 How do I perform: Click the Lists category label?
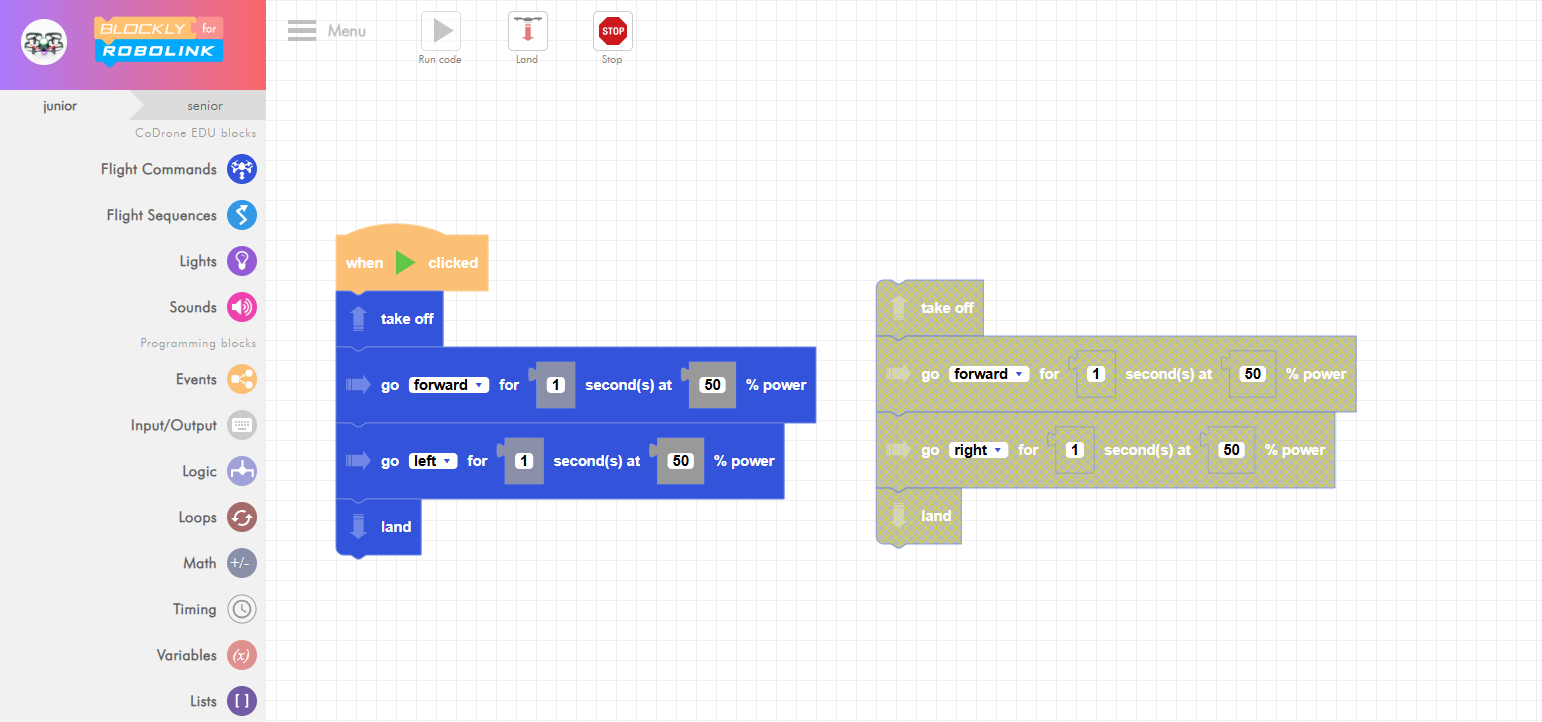click(x=203, y=701)
